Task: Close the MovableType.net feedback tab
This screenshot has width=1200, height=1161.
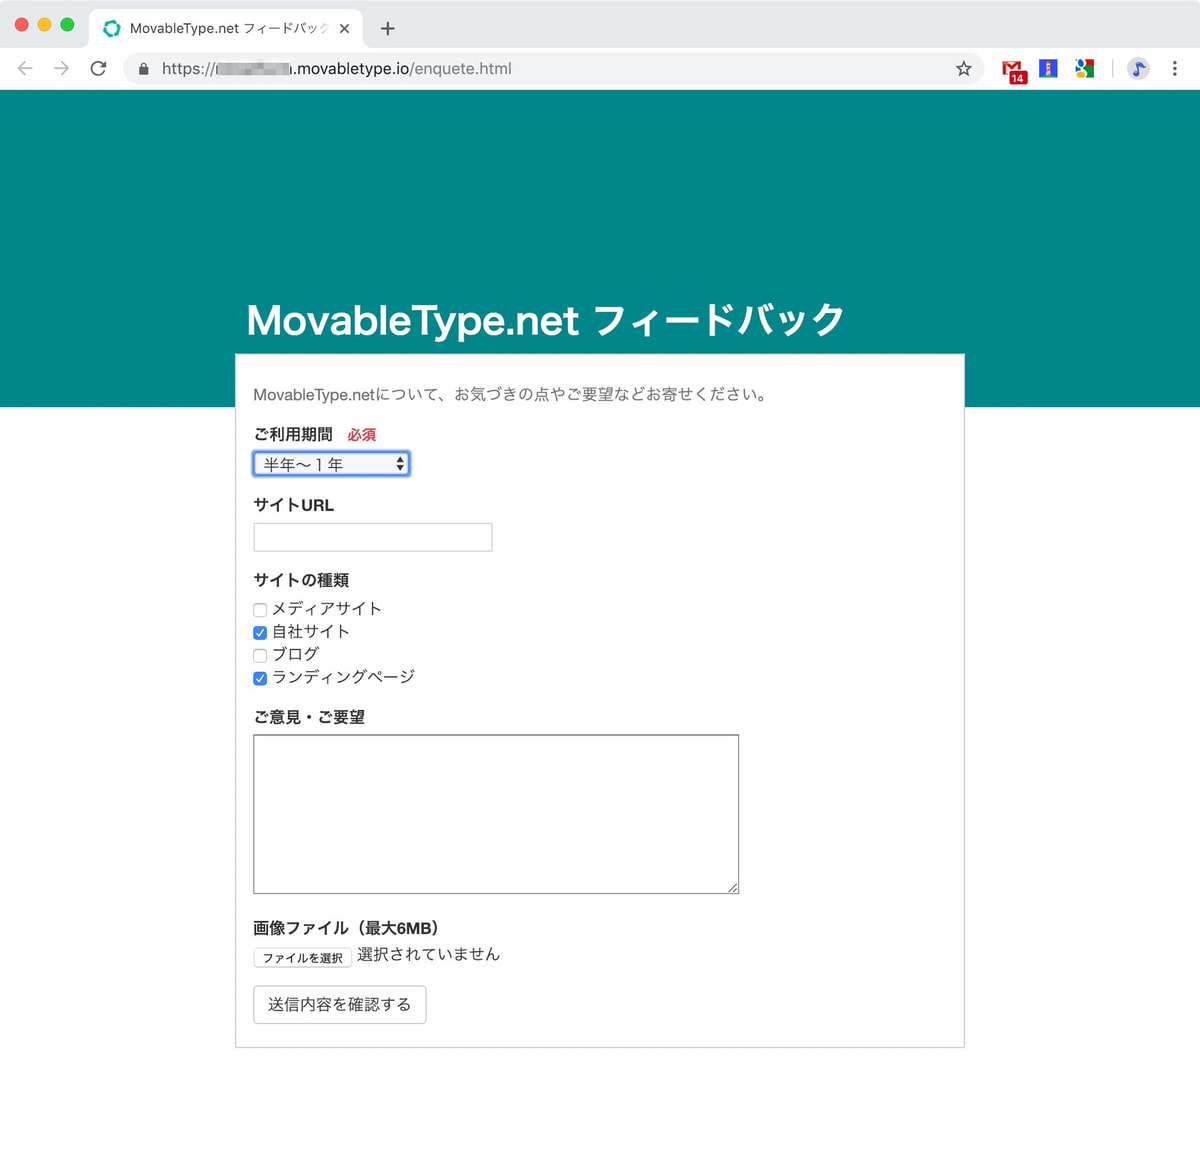Action: [x=344, y=28]
